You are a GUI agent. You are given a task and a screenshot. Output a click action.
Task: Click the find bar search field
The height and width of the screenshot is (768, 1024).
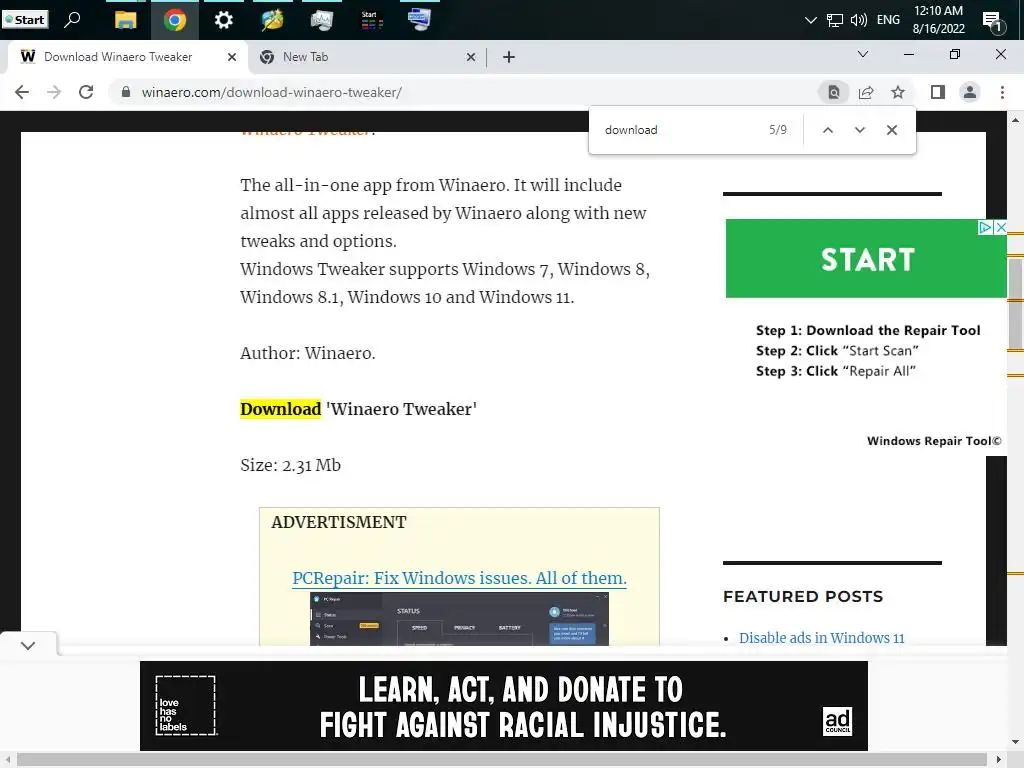click(x=679, y=130)
